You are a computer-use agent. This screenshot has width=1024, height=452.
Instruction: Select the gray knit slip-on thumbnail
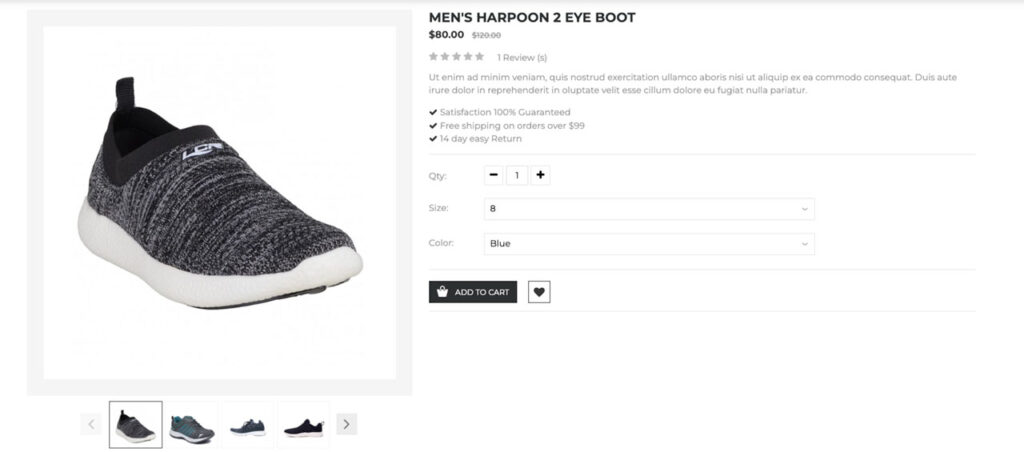[136, 425]
